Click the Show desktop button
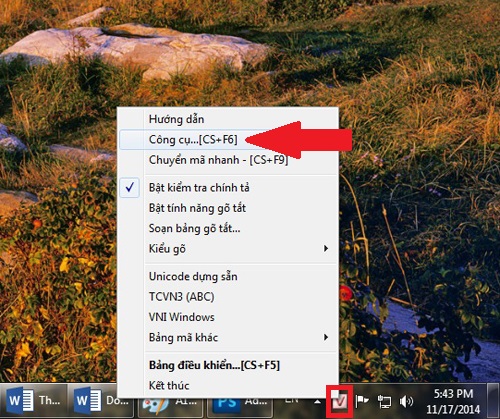500x419 pixels. [493, 401]
